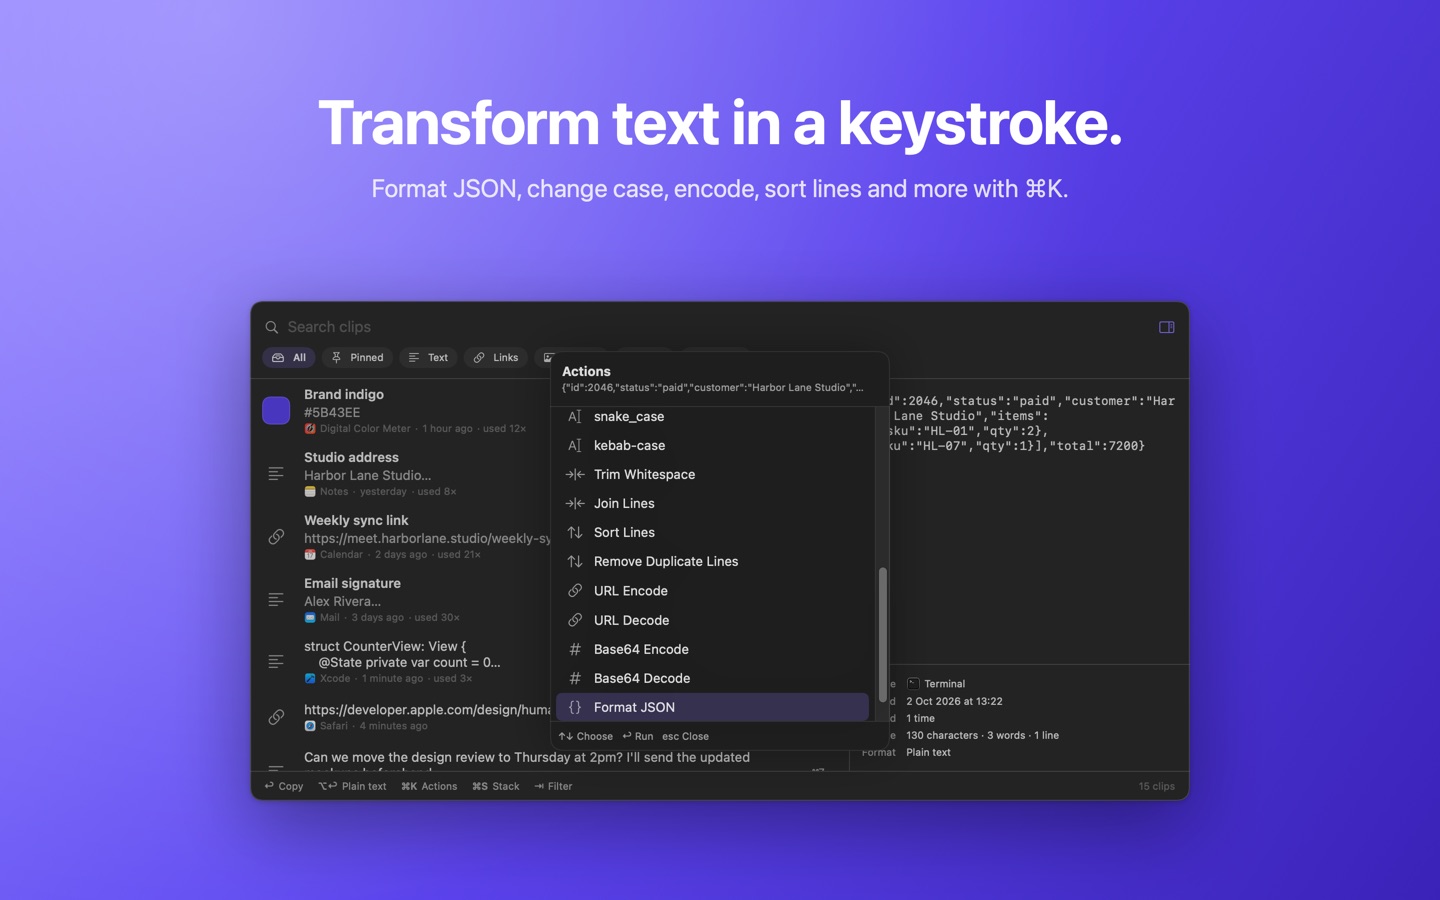Click ⌘K Actions in bottom bar

pyautogui.click(x=429, y=787)
